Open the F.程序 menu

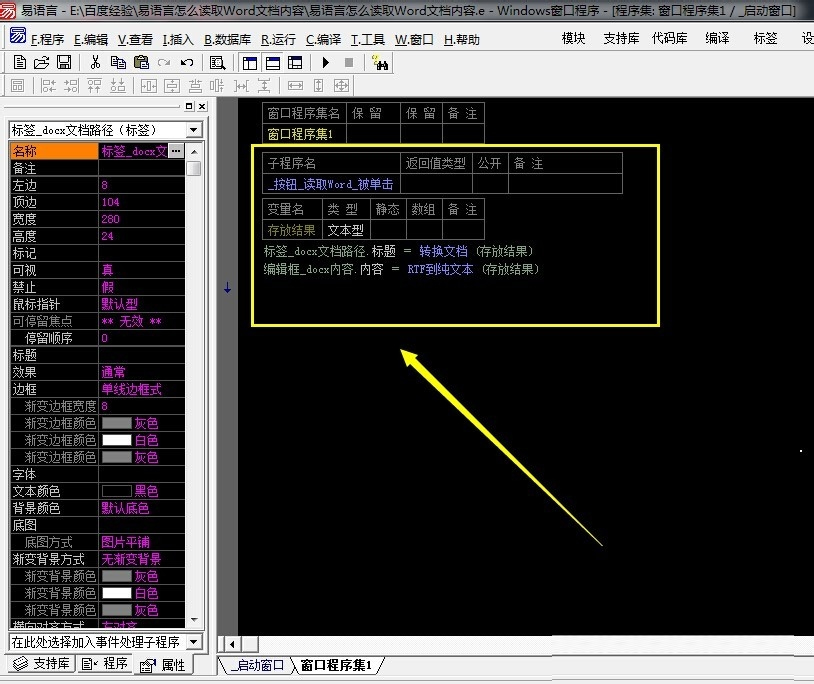tap(47, 39)
